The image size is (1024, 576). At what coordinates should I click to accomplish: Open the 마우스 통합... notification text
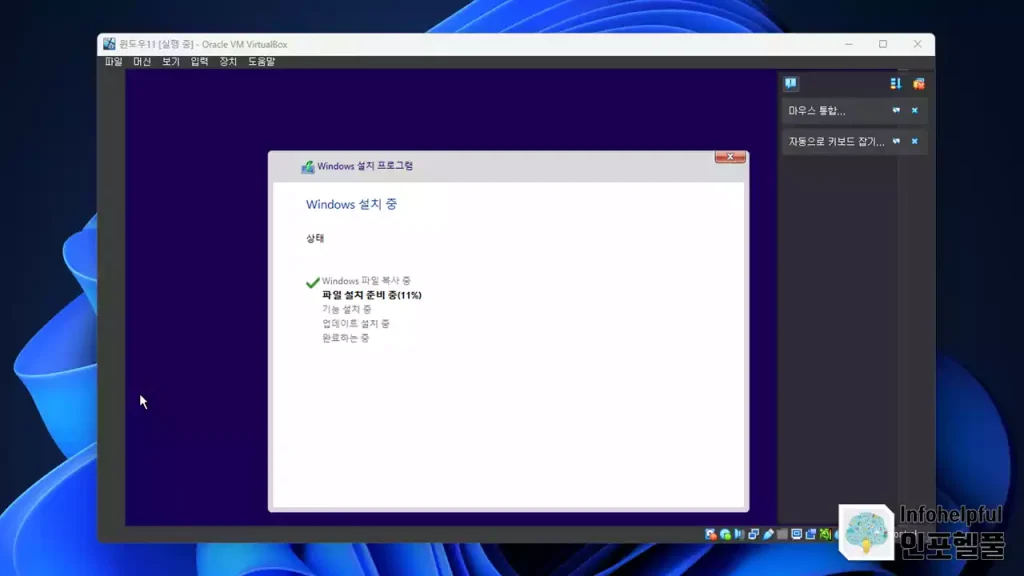click(x=816, y=110)
